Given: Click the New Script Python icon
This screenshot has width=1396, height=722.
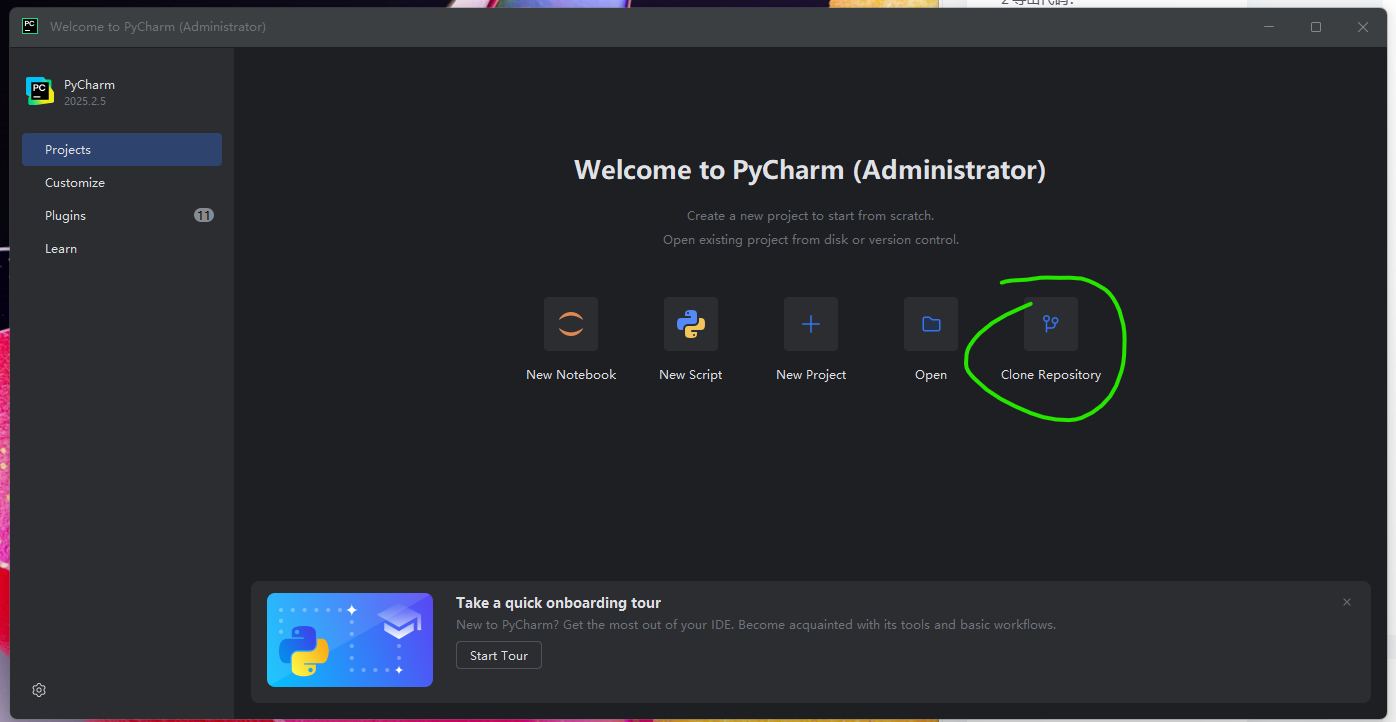Looking at the screenshot, I should point(691,324).
